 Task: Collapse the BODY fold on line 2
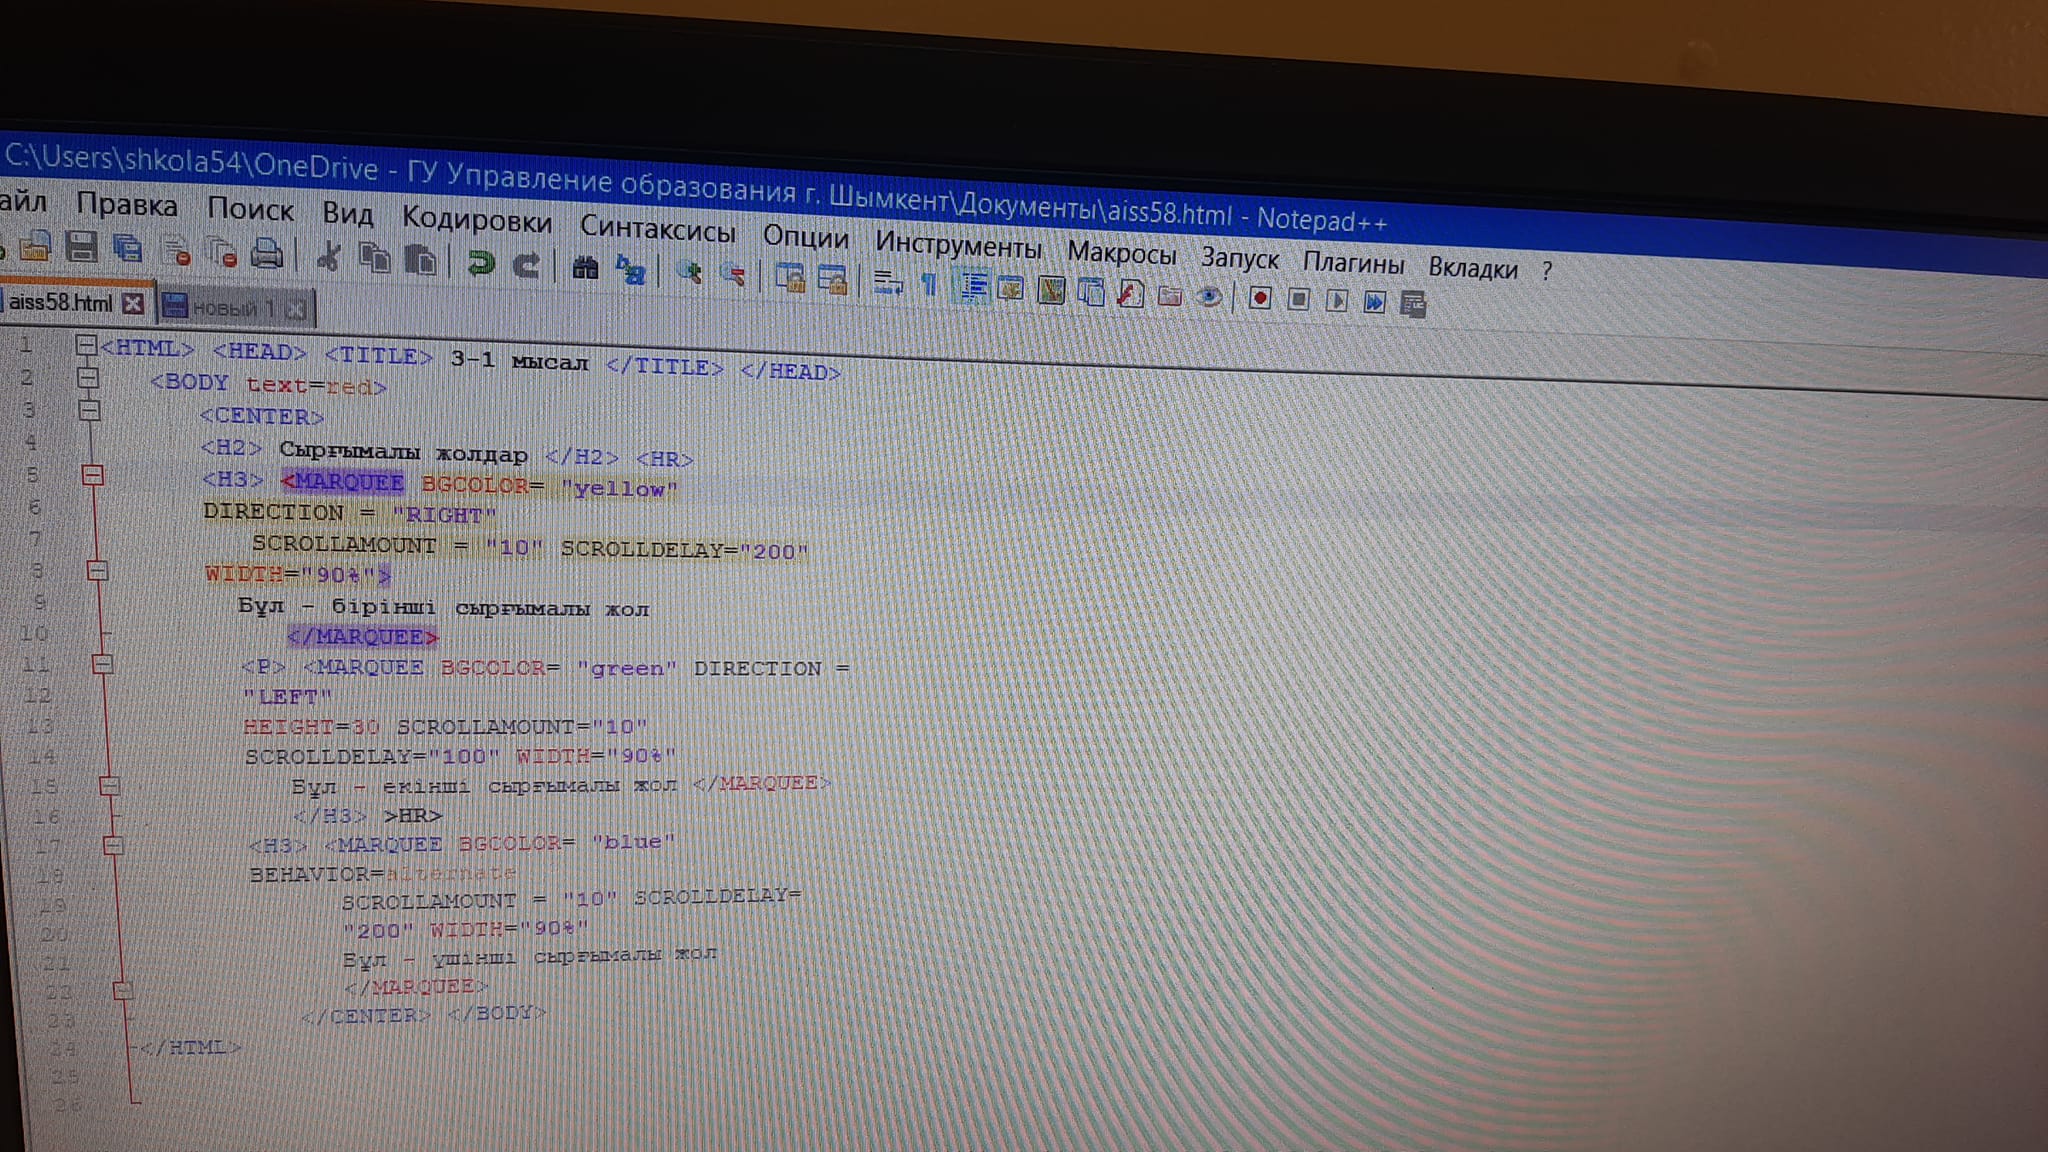[x=88, y=378]
